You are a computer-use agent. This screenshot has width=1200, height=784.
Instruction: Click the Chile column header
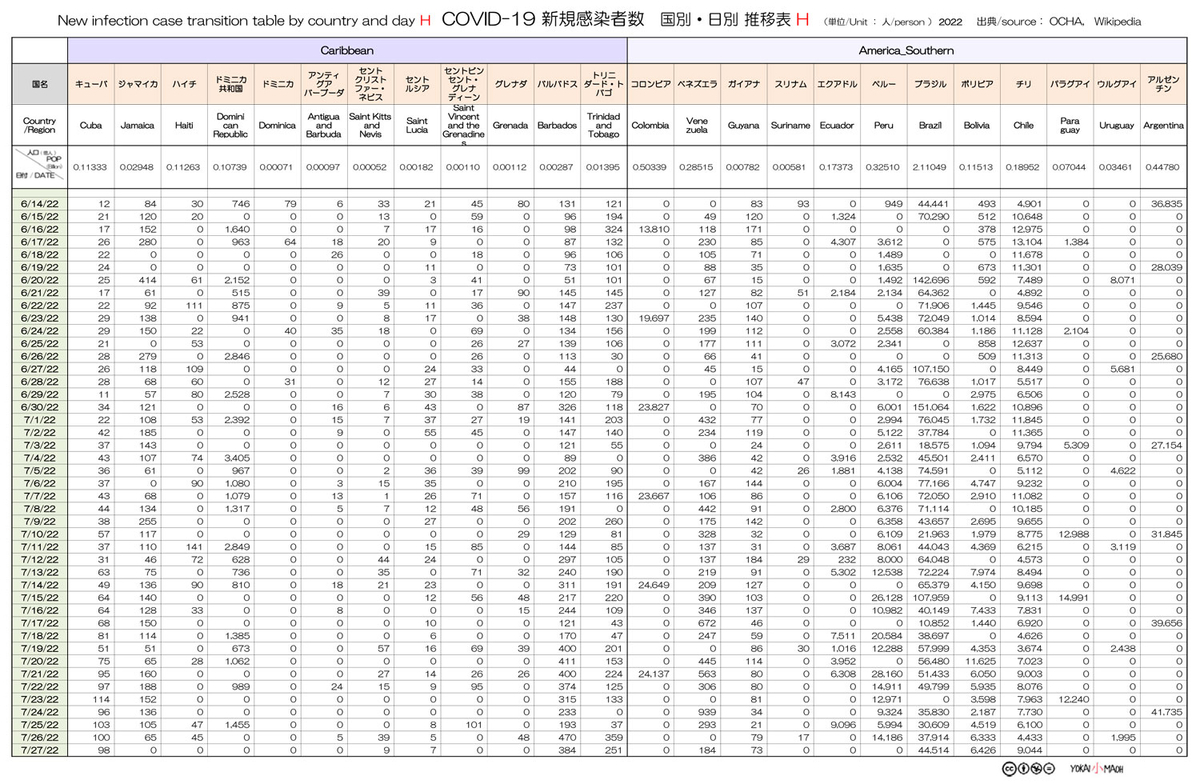coord(1023,126)
